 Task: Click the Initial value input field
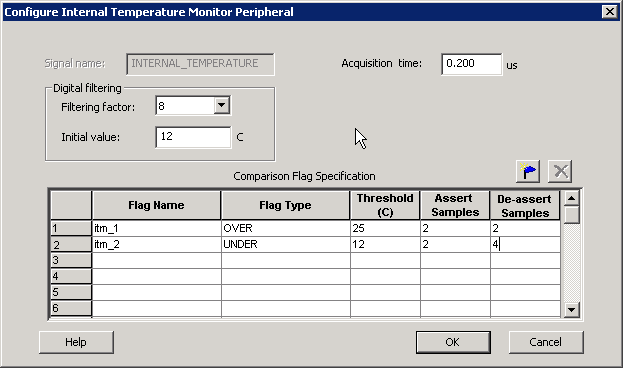coord(193,137)
